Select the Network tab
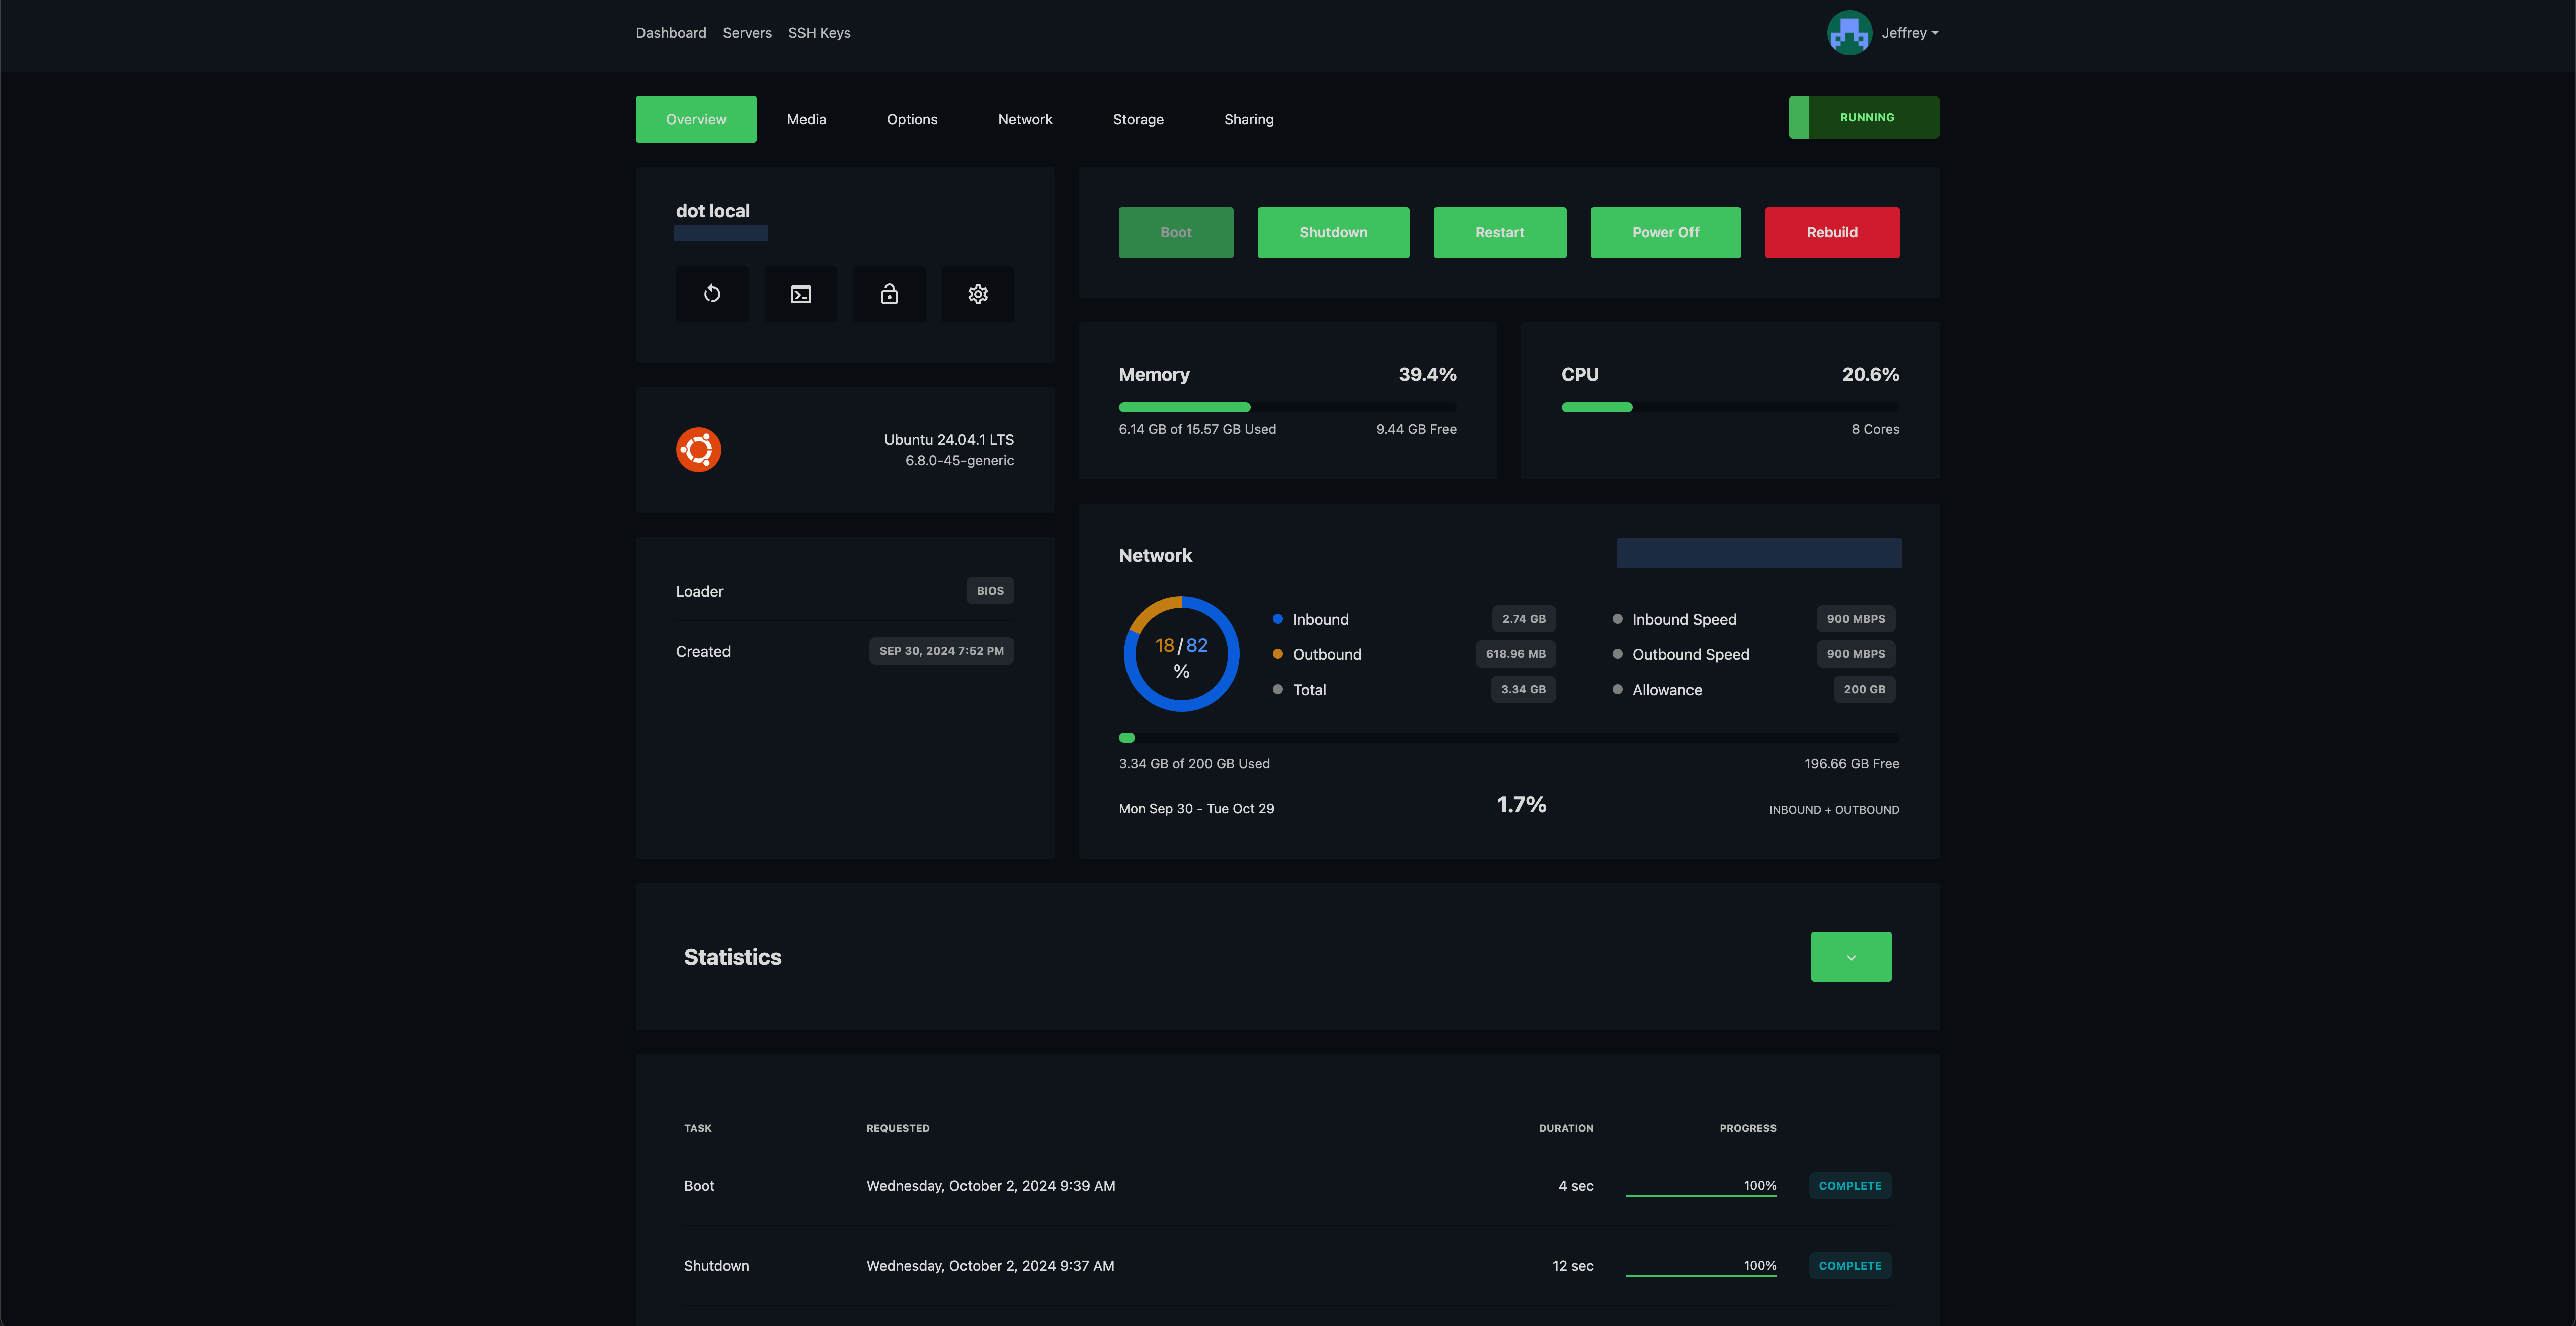 (1025, 119)
